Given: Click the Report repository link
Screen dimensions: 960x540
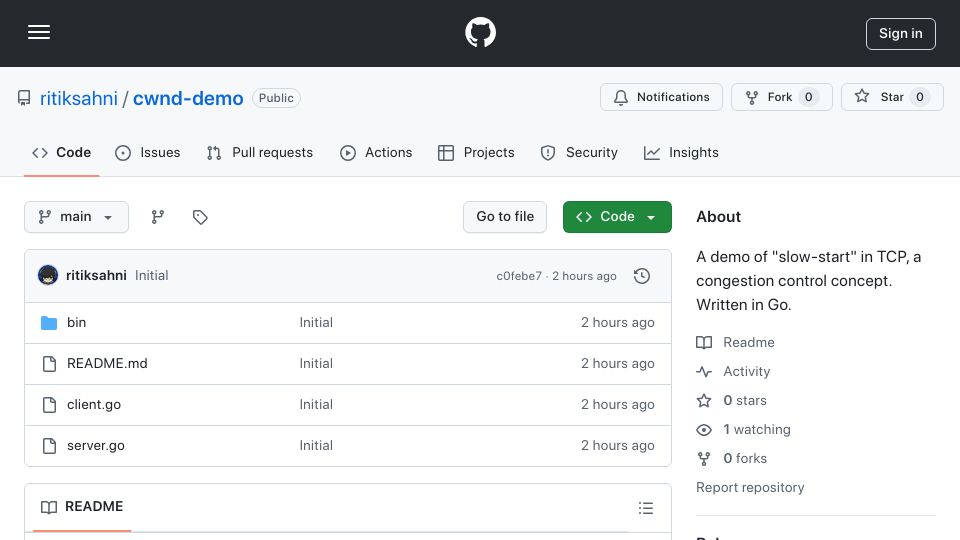Looking at the screenshot, I should point(750,487).
